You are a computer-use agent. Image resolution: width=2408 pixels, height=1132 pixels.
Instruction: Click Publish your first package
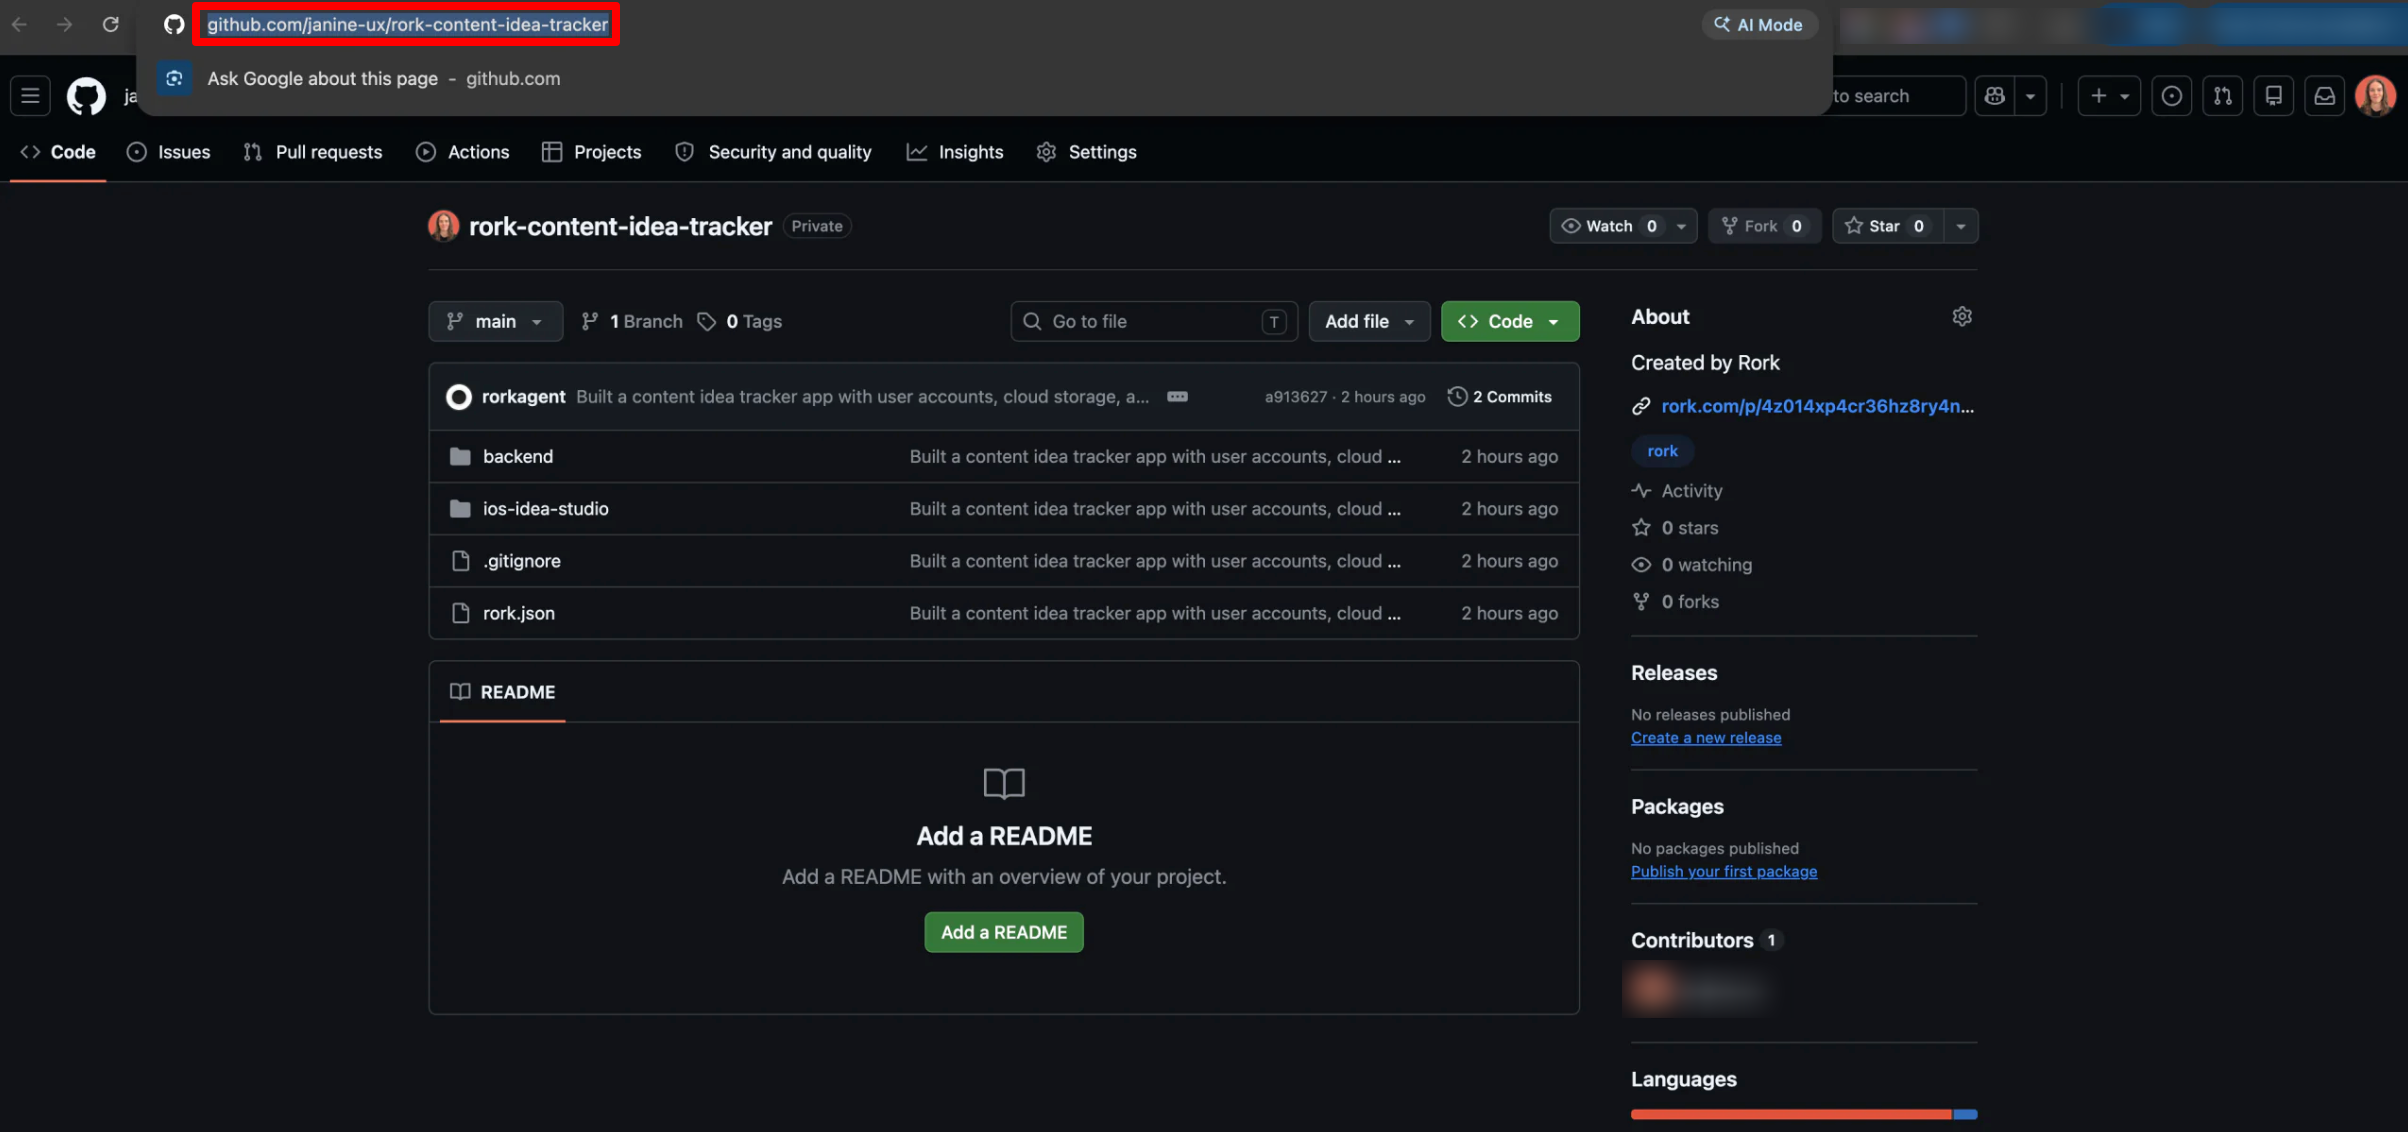(1723, 872)
